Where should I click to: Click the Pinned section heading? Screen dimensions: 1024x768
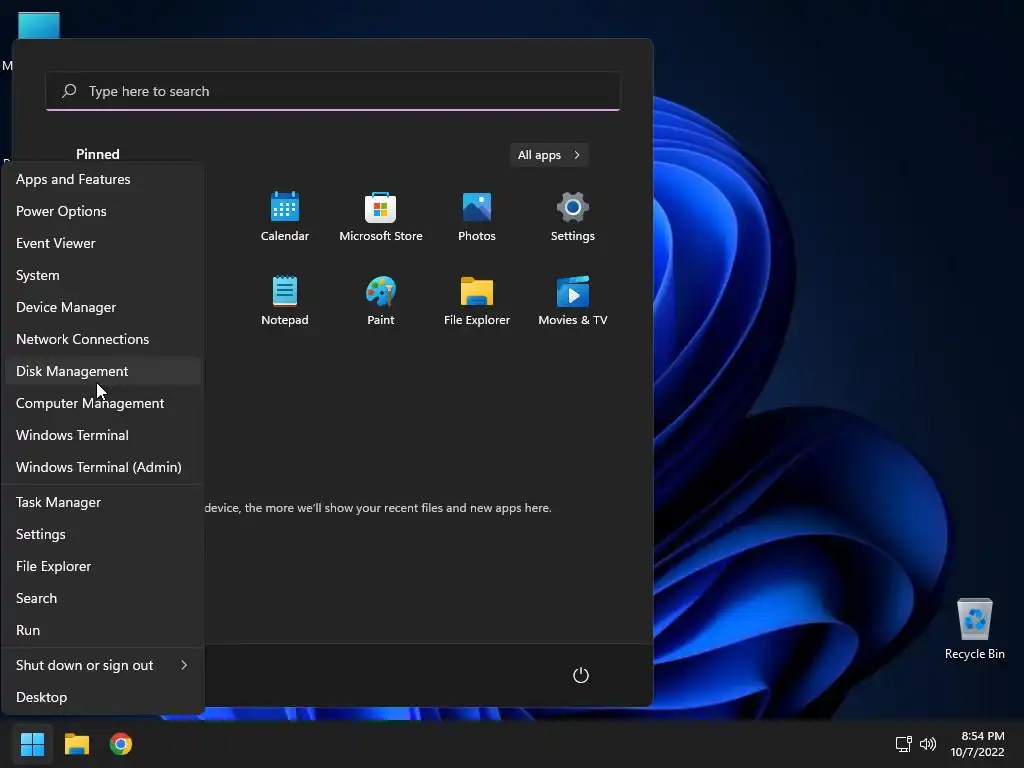[98, 154]
